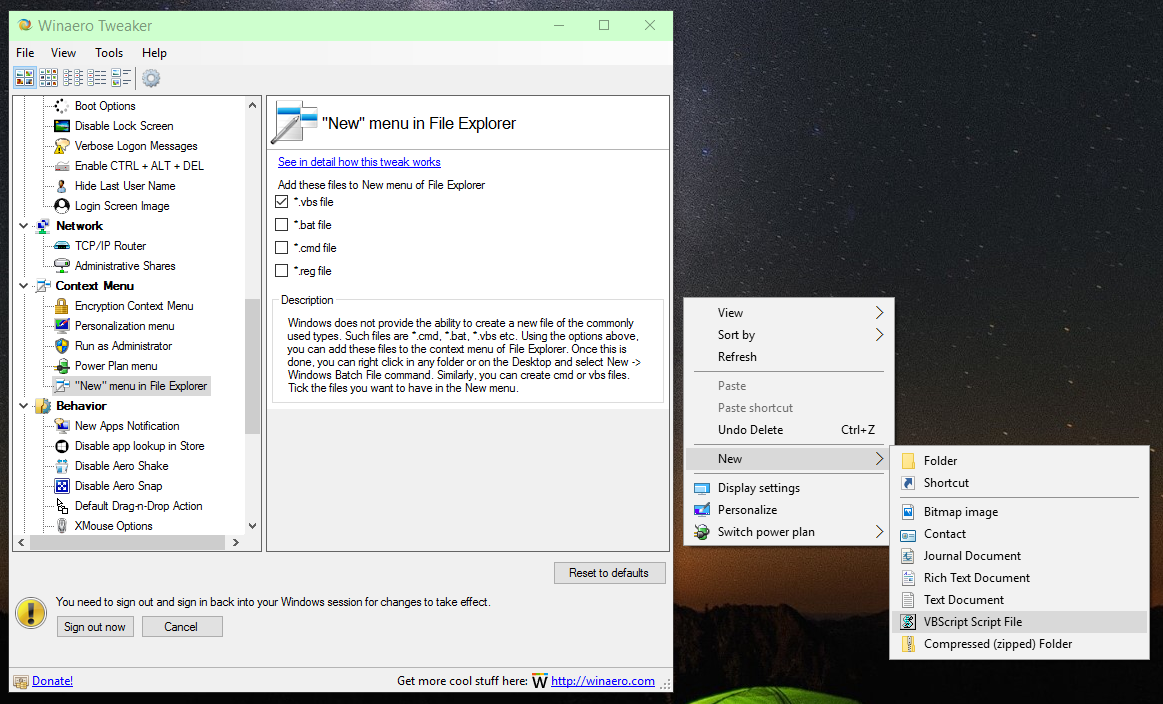This screenshot has width=1163, height=704.
Task: Click the Power Plan menu icon
Action: click(62, 366)
